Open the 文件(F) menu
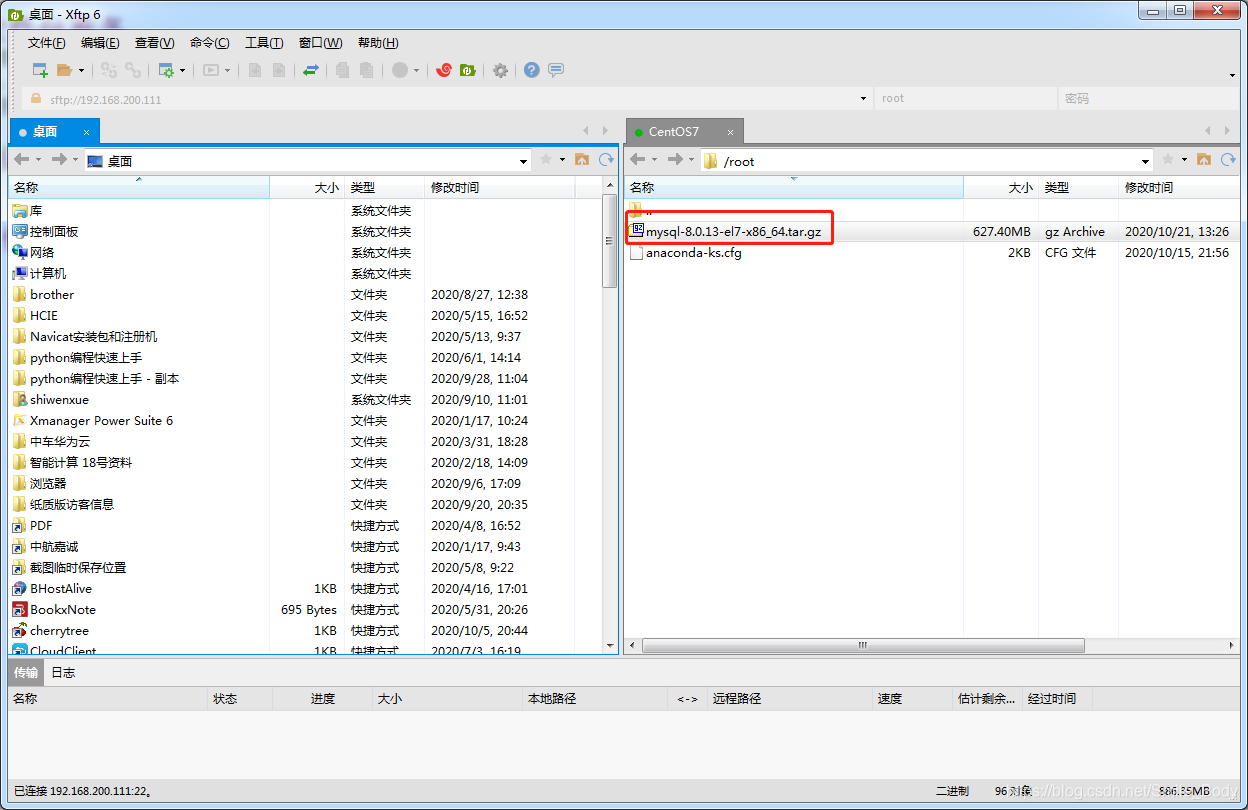 pos(47,43)
